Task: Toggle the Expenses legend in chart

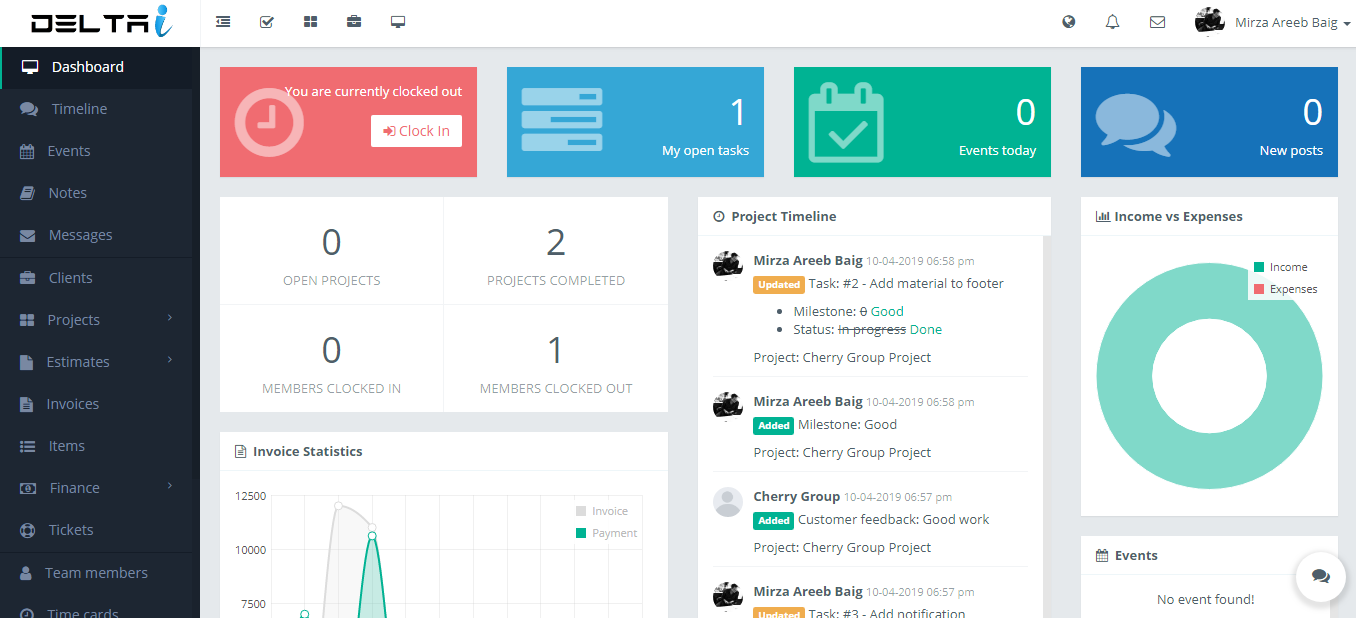Action: point(1285,289)
